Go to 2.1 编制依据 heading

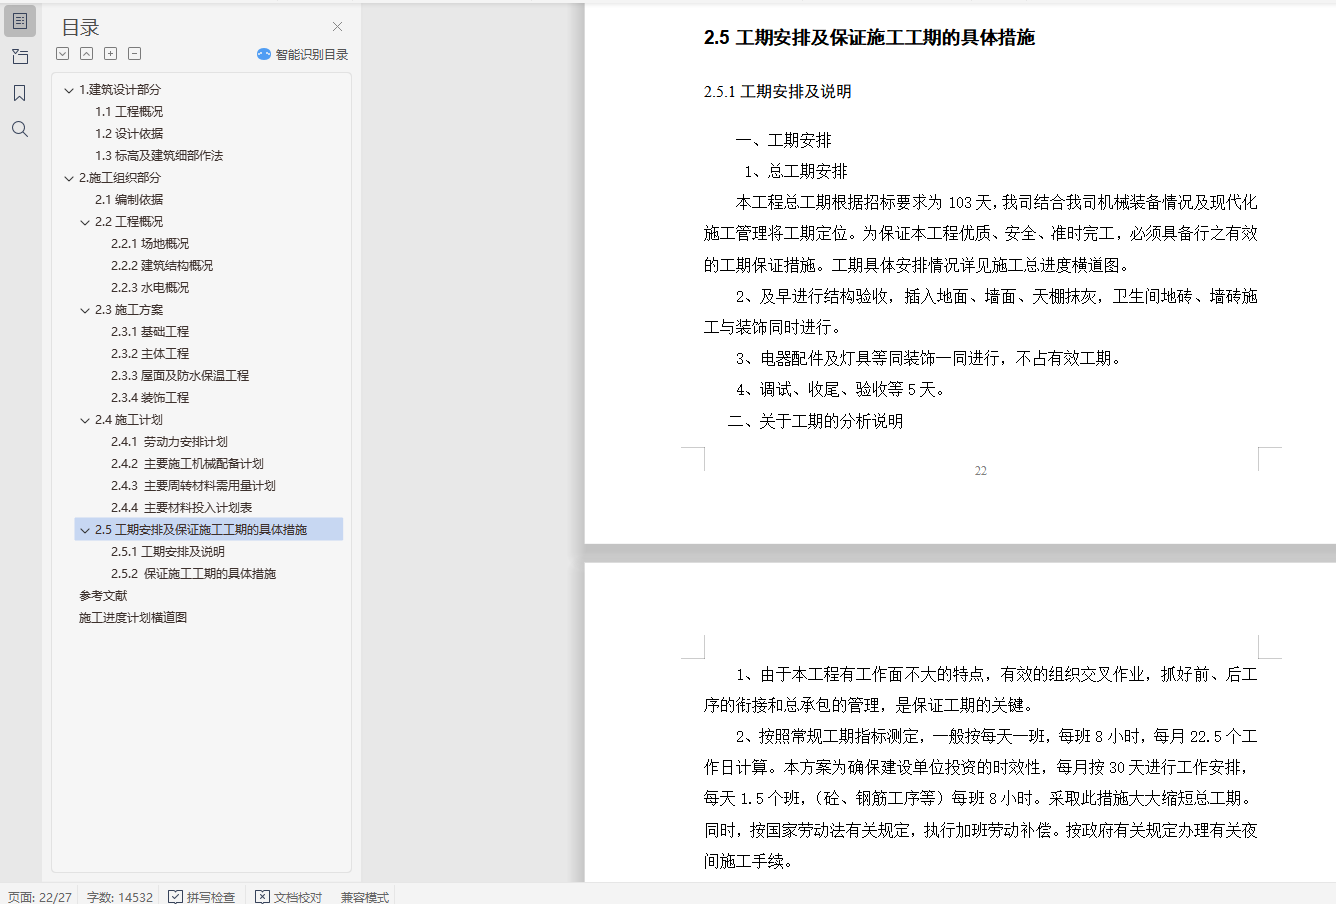[129, 200]
